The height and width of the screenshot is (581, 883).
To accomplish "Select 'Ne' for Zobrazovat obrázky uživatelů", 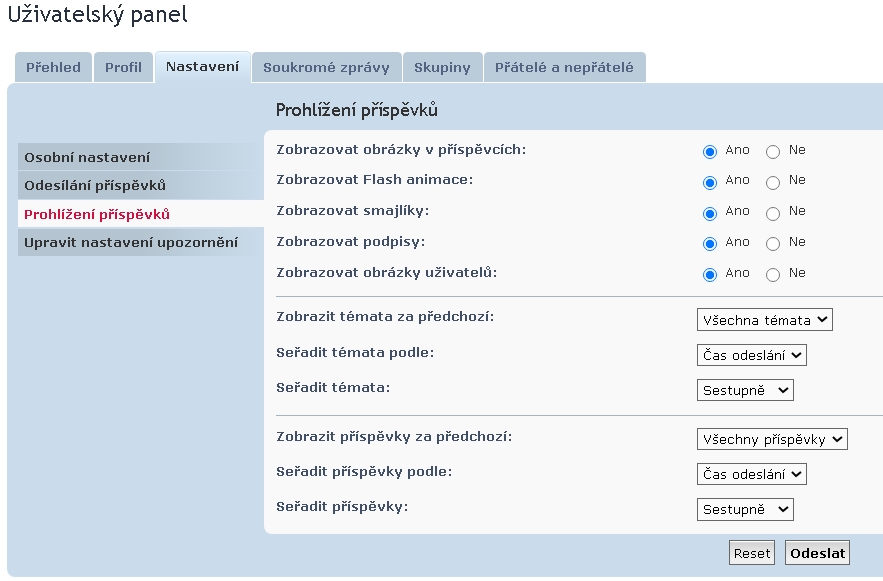I will coord(773,274).
